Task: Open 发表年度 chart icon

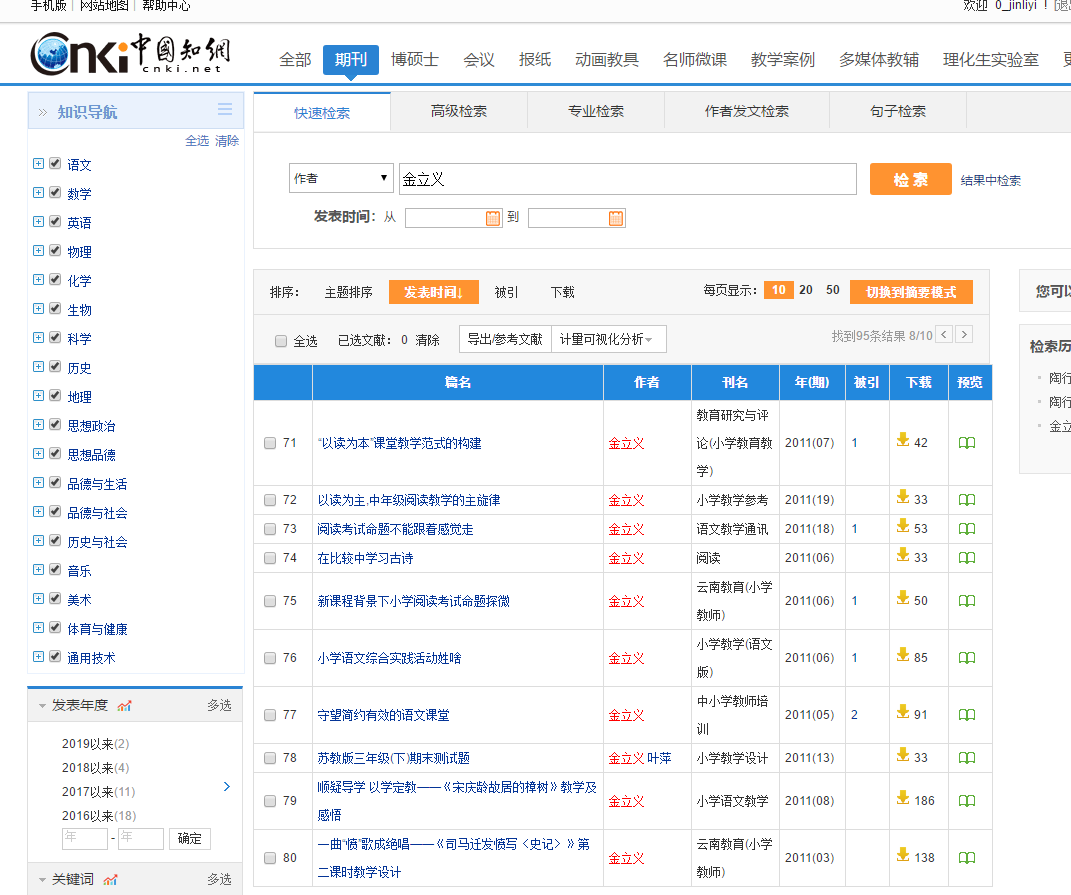Action: (x=124, y=706)
